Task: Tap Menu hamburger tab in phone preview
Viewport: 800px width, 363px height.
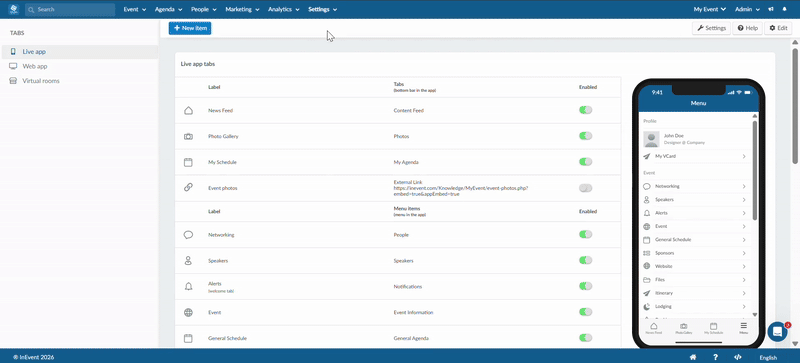Action: tap(743, 328)
